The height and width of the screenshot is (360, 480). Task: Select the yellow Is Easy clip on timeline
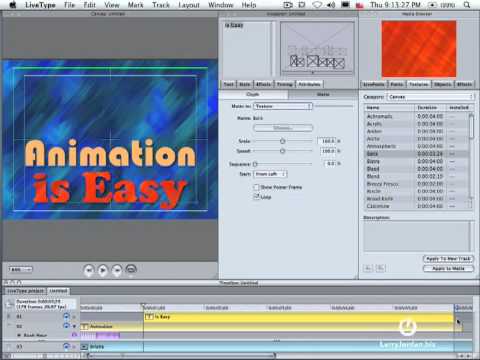[299, 317]
